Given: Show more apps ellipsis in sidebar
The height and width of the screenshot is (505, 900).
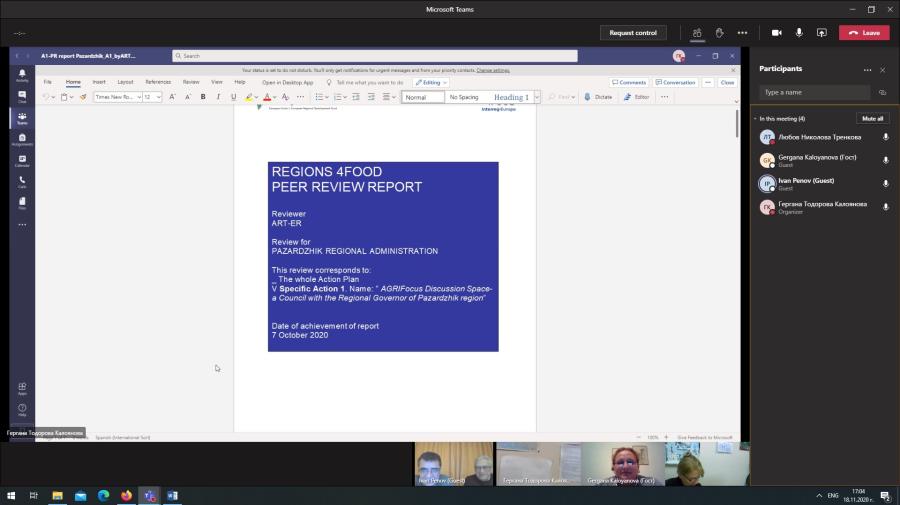Looking at the screenshot, I should (x=22, y=224).
